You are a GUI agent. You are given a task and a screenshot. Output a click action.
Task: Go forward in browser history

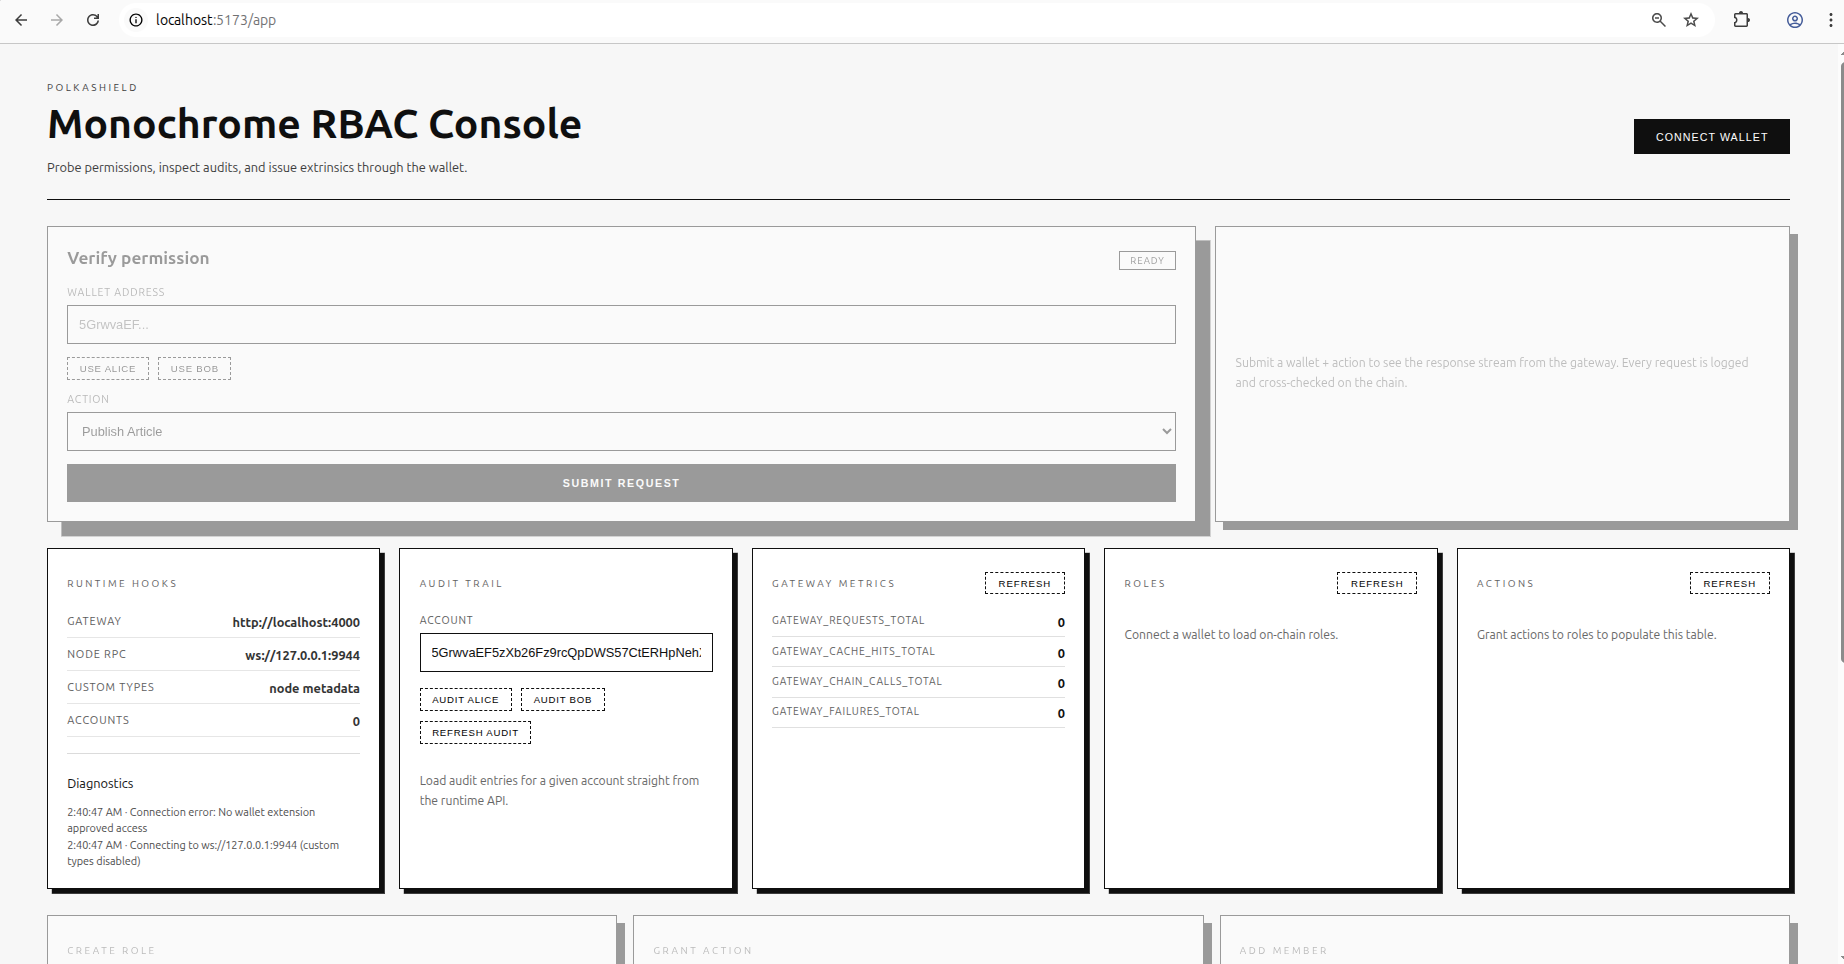point(57,20)
